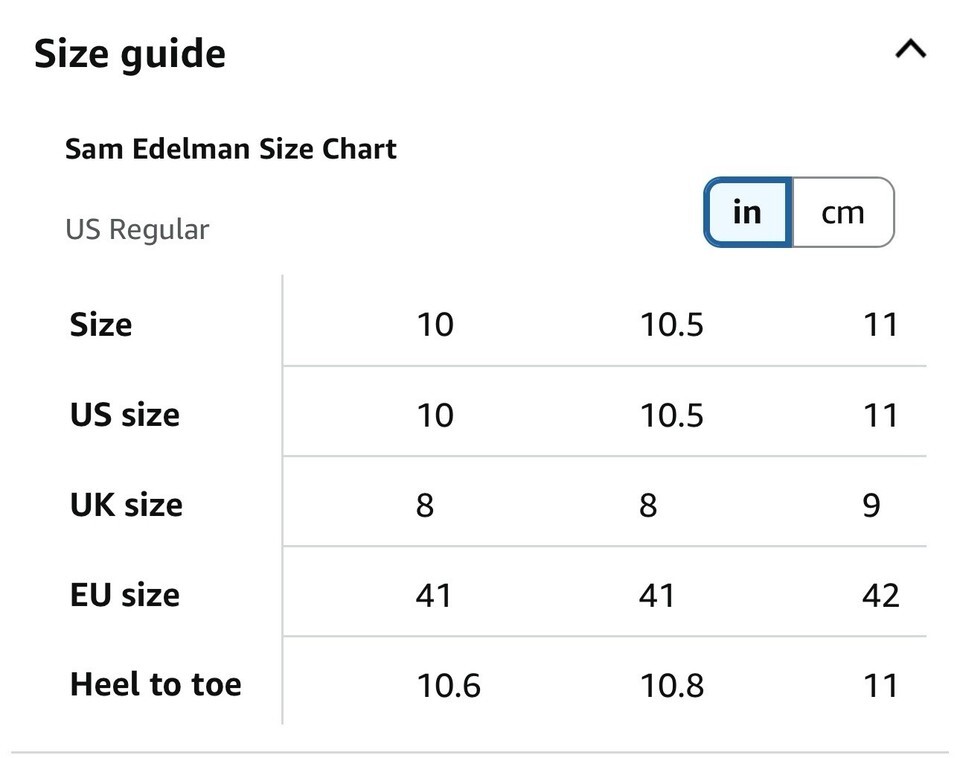Click heel to toe 10.6 value
The height and width of the screenshot is (758, 960).
449,685
